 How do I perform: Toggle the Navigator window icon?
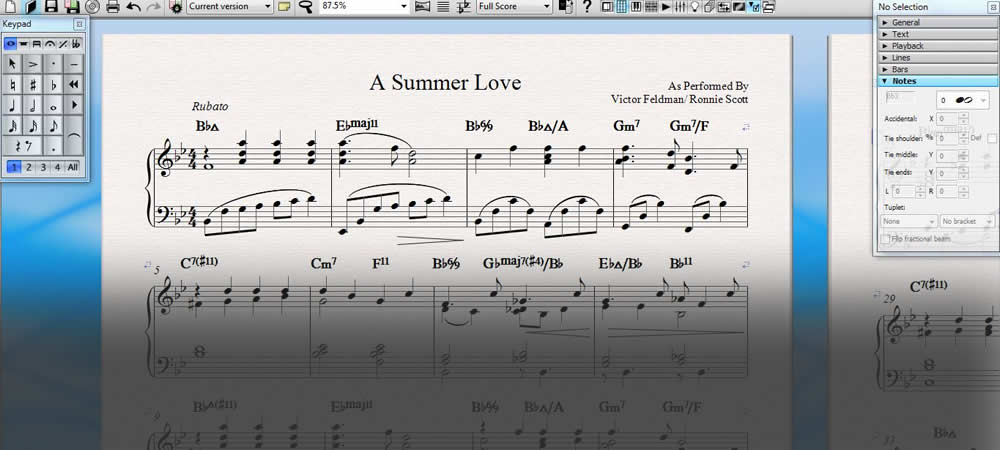(607, 6)
